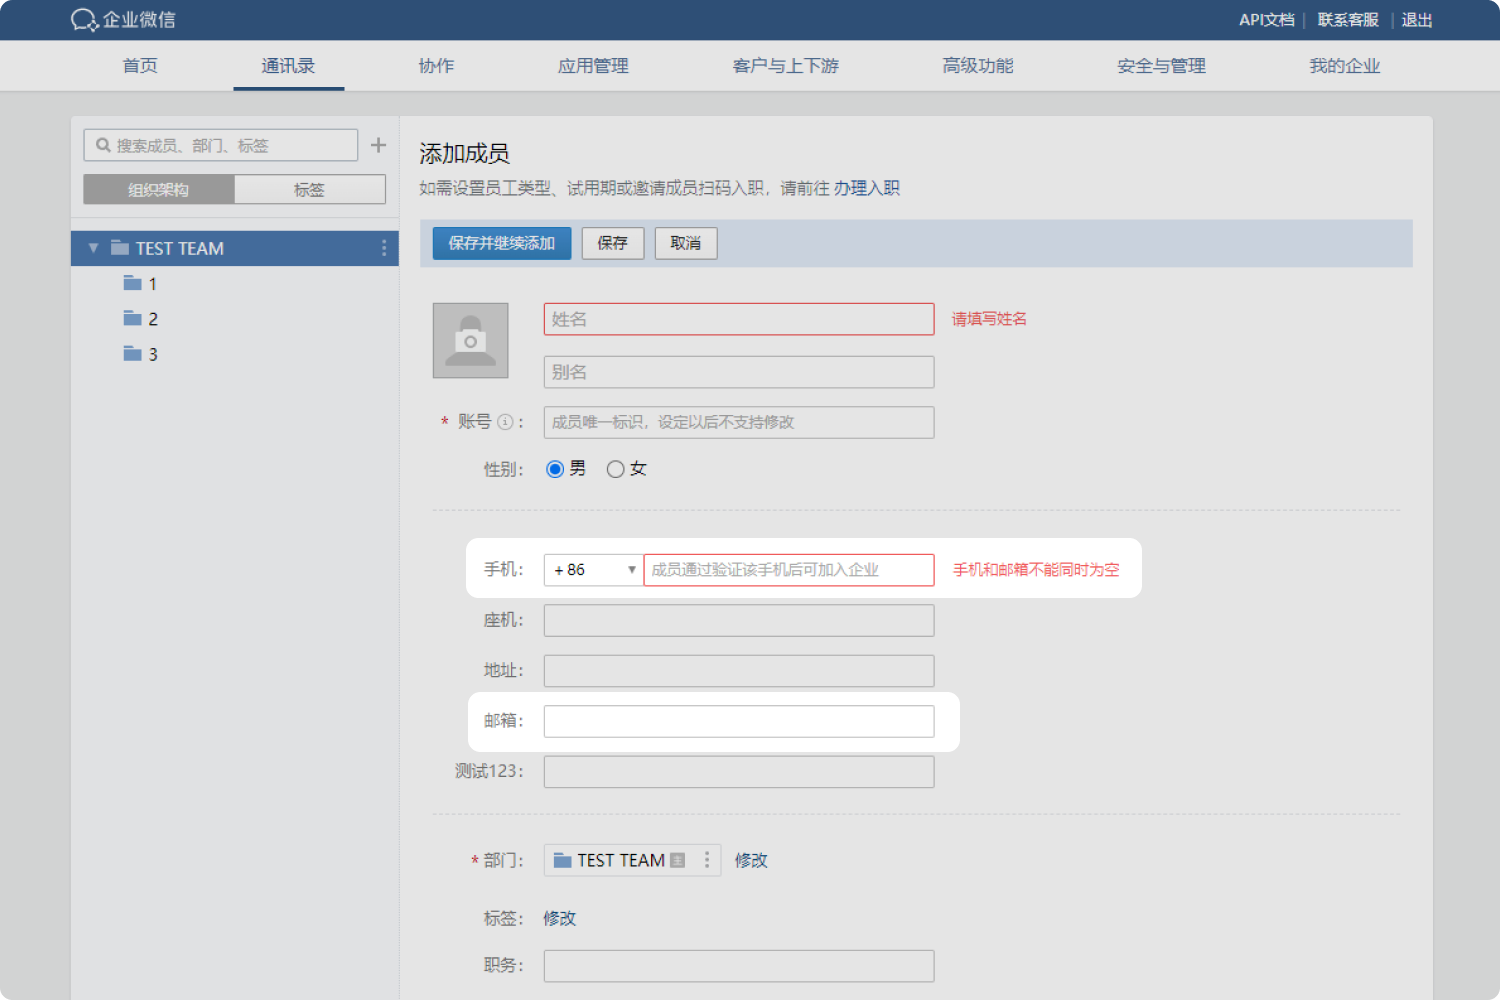The width and height of the screenshot is (1500, 1000).
Task: Click the avatar upload camera placeholder
Action: click(470, 341)
